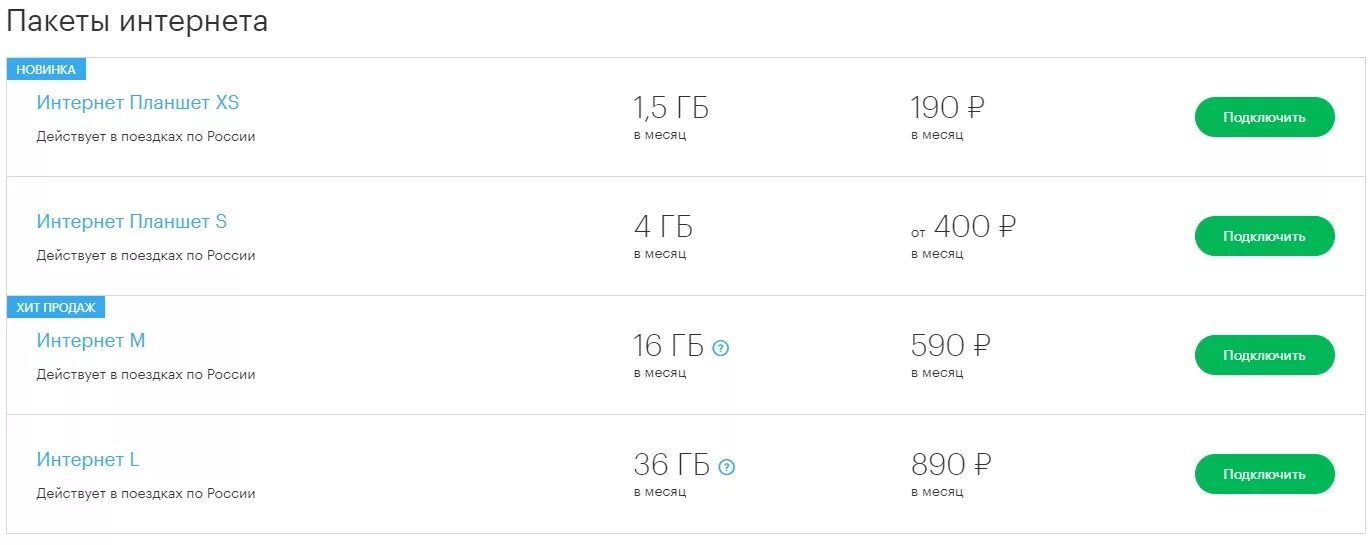Click Подключить for Интернет M
This screenshot has width=1372, height=545.
1264,355
